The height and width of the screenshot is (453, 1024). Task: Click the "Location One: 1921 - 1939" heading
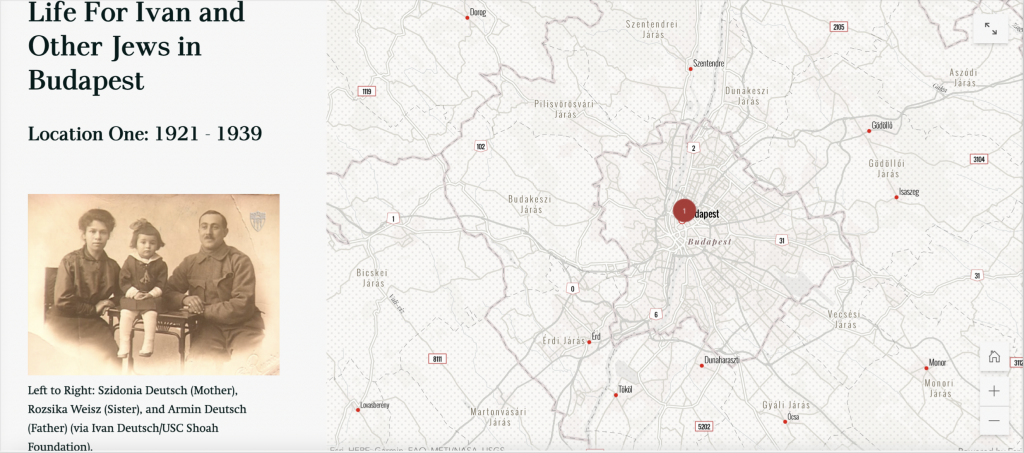(145, 133)
